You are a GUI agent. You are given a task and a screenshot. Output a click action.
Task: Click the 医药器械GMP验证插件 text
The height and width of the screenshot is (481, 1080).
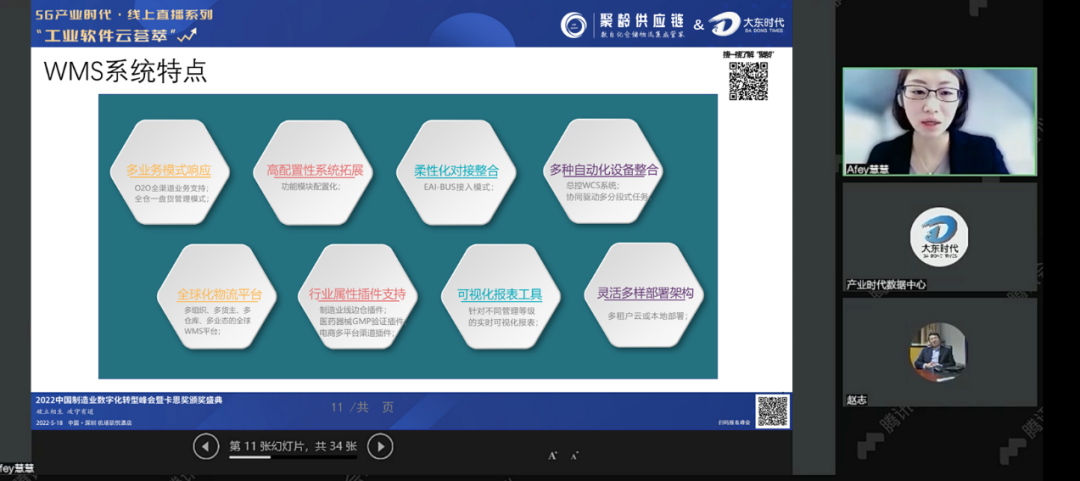[361, 322]
